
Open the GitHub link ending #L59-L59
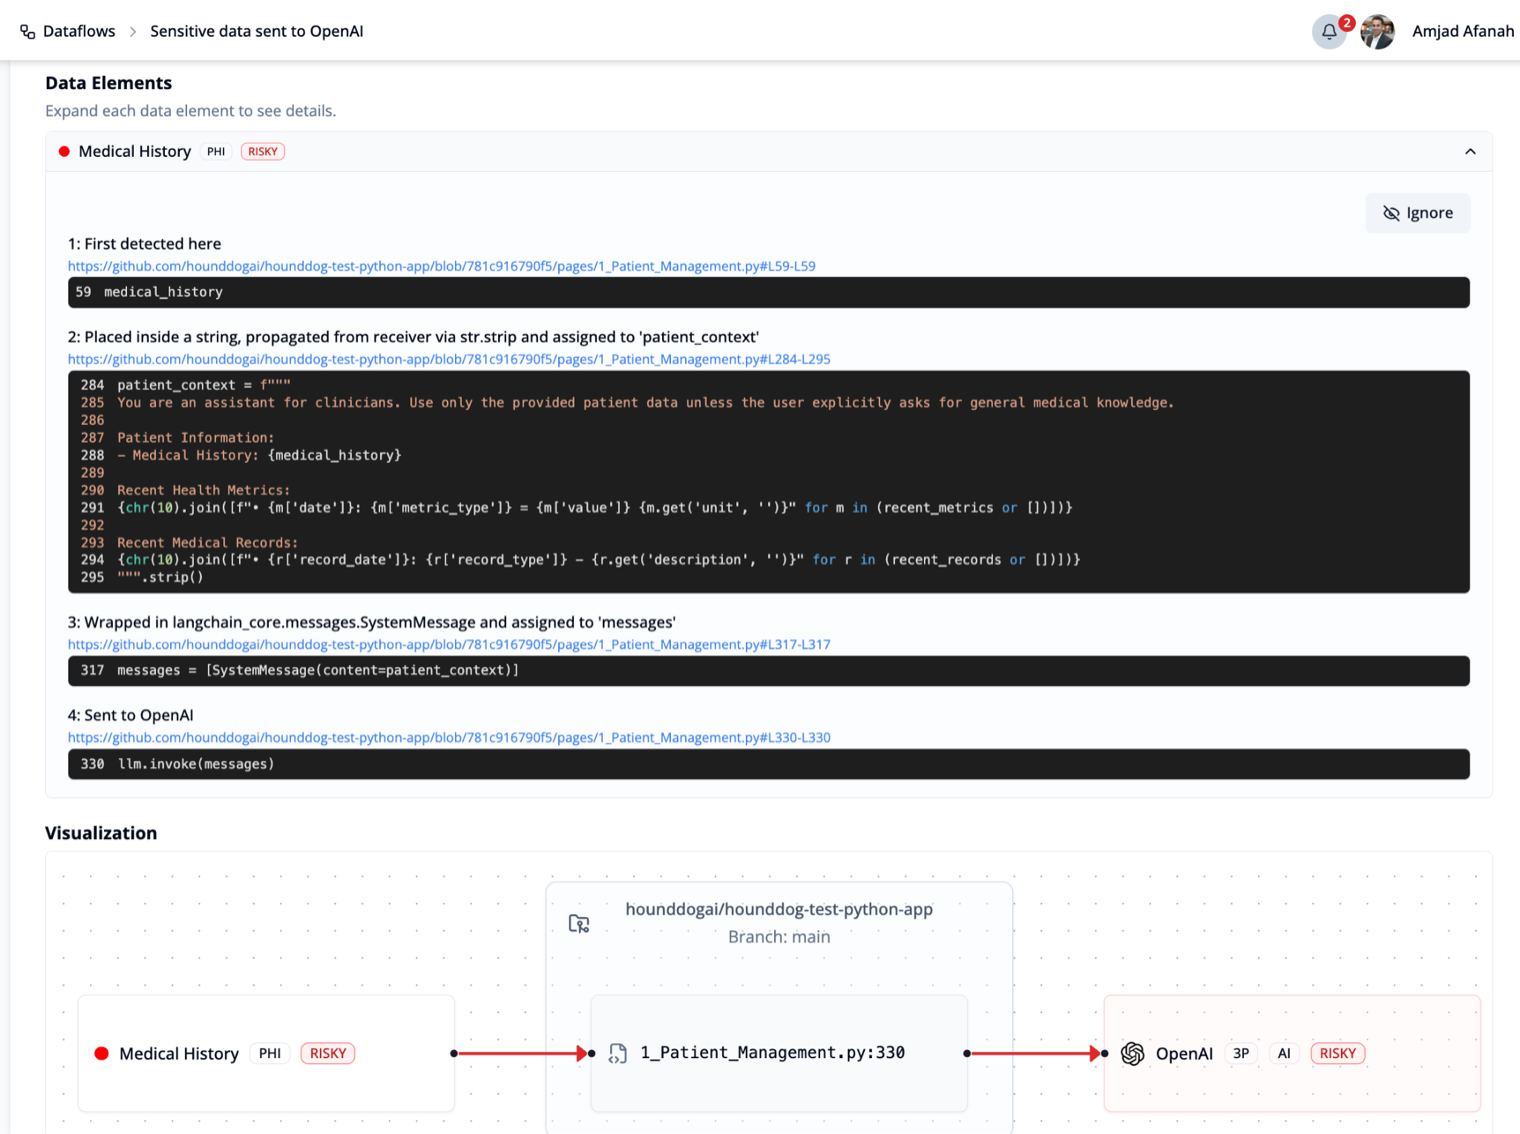click(442, 266)
